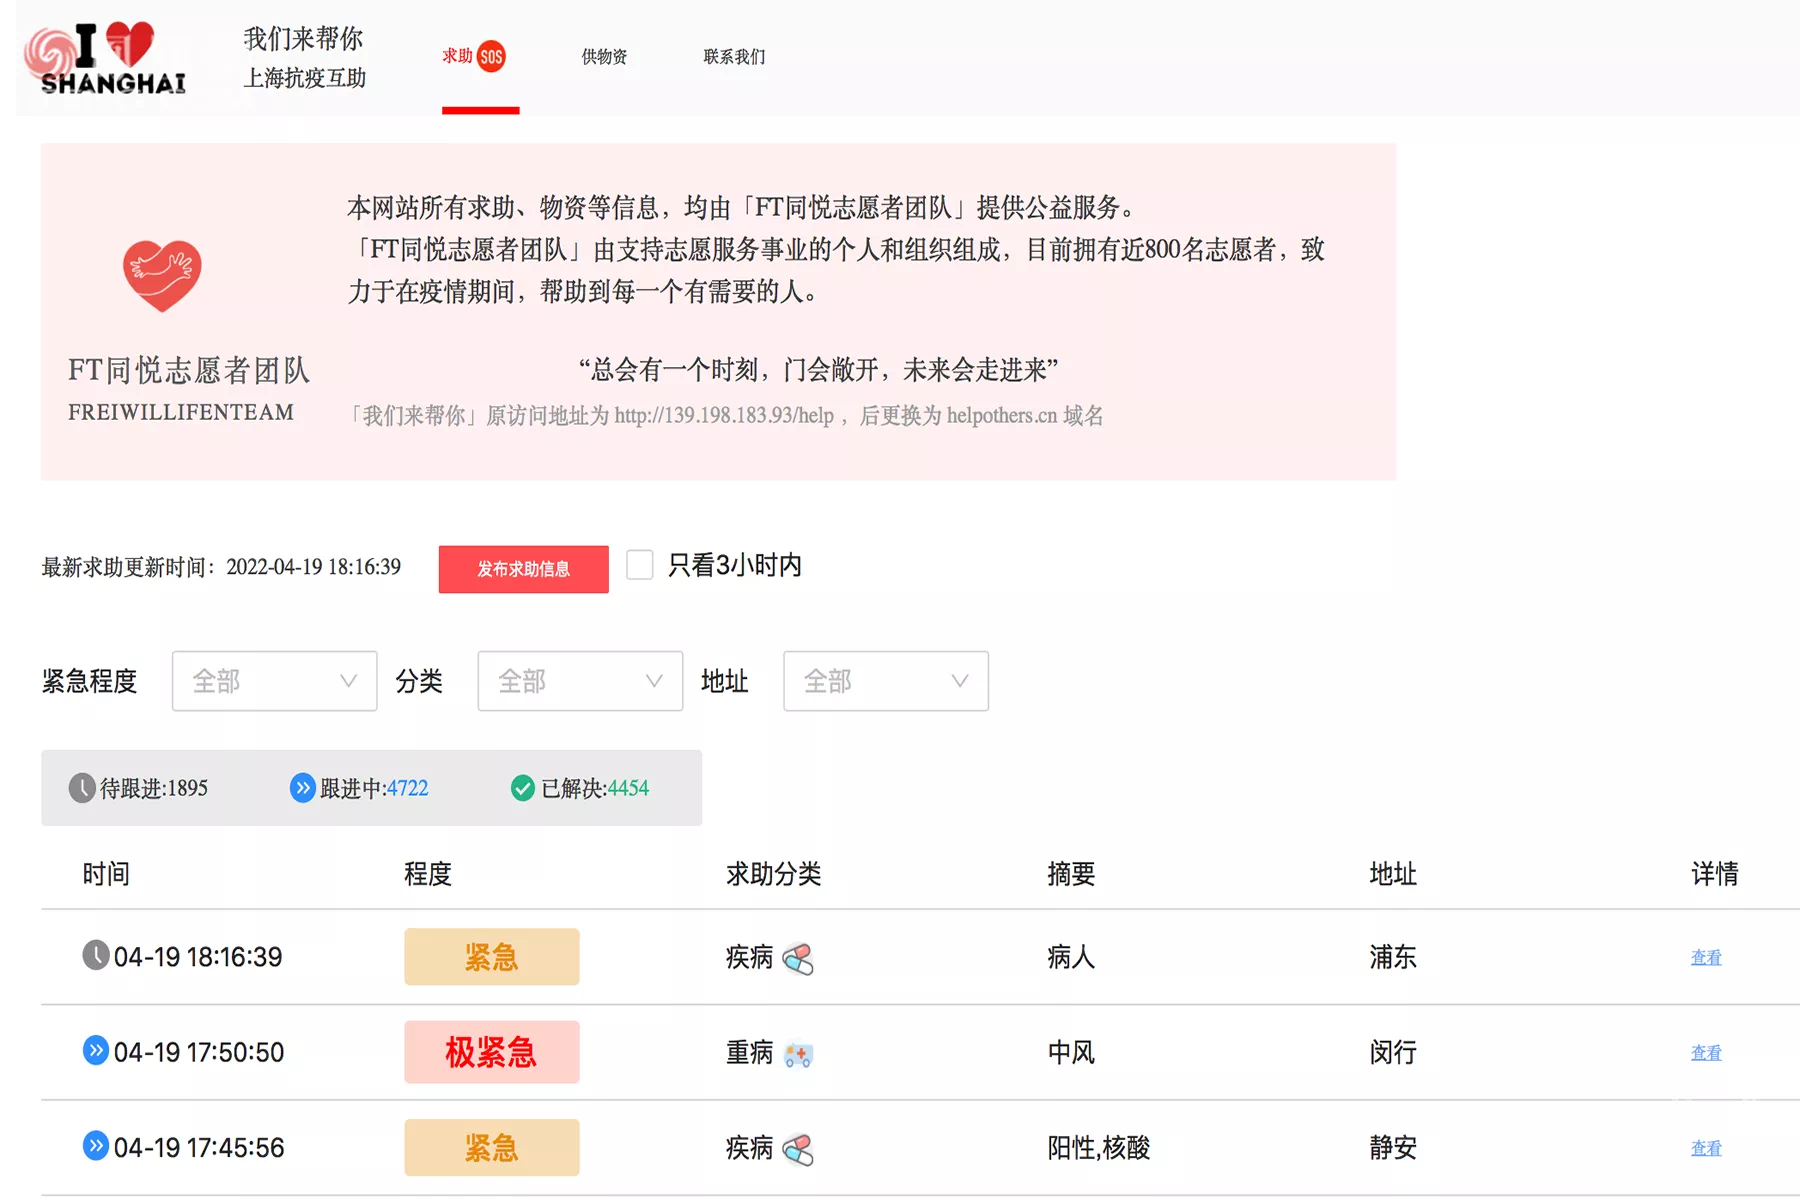The width and height of the screenshot is (1800, 1200).
Task: Click the red SOS badge icon
Action: coord(491,56)
